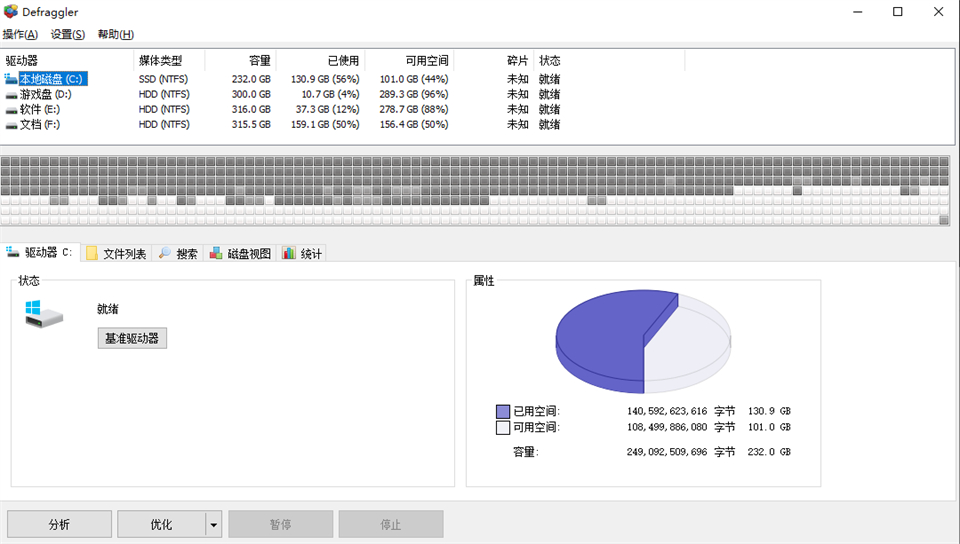This screenshot has height=544, width=960.
Task: Open the 操作(A) menu
Action: point(20,34)
